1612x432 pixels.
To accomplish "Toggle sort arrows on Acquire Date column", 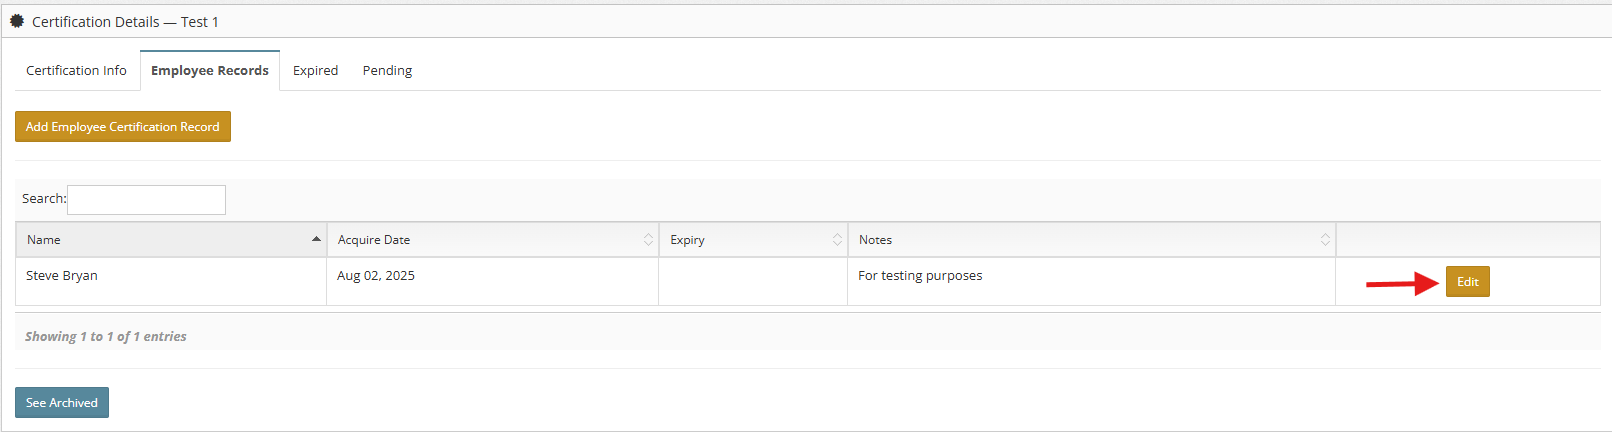I will (x=648, y=240).
